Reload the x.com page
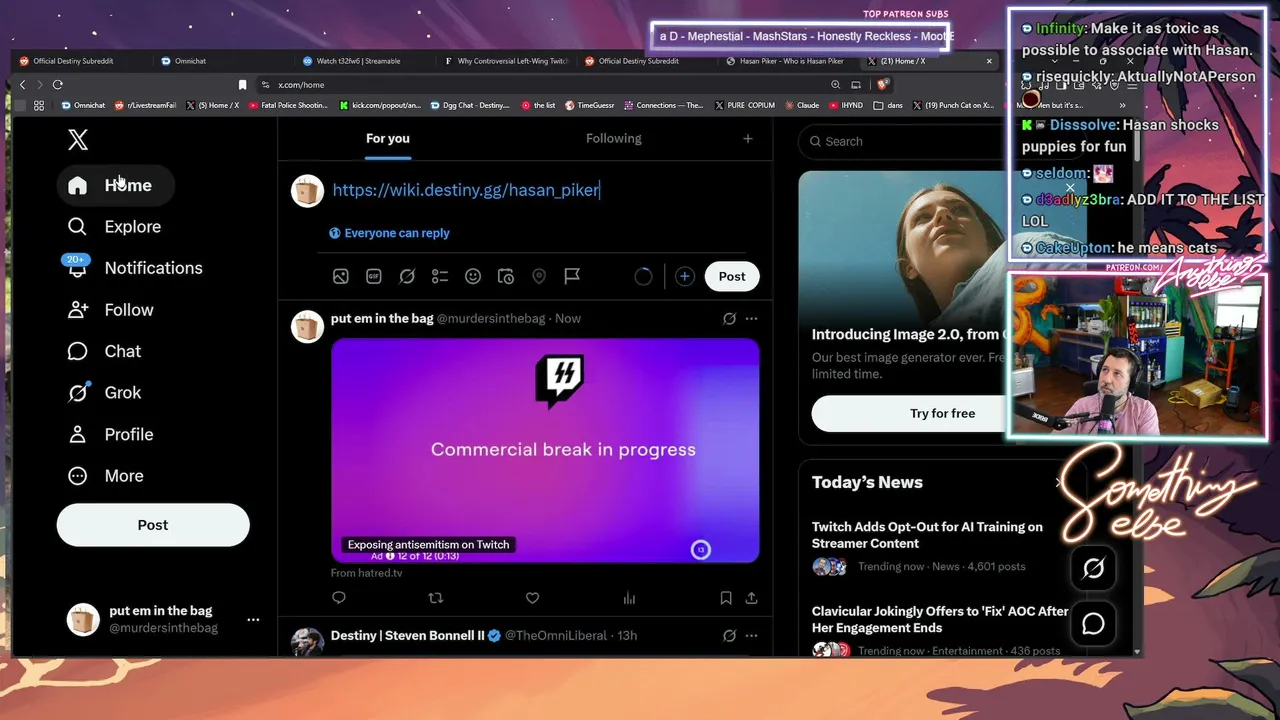1280x720 pixels. [x=57, y=85]
